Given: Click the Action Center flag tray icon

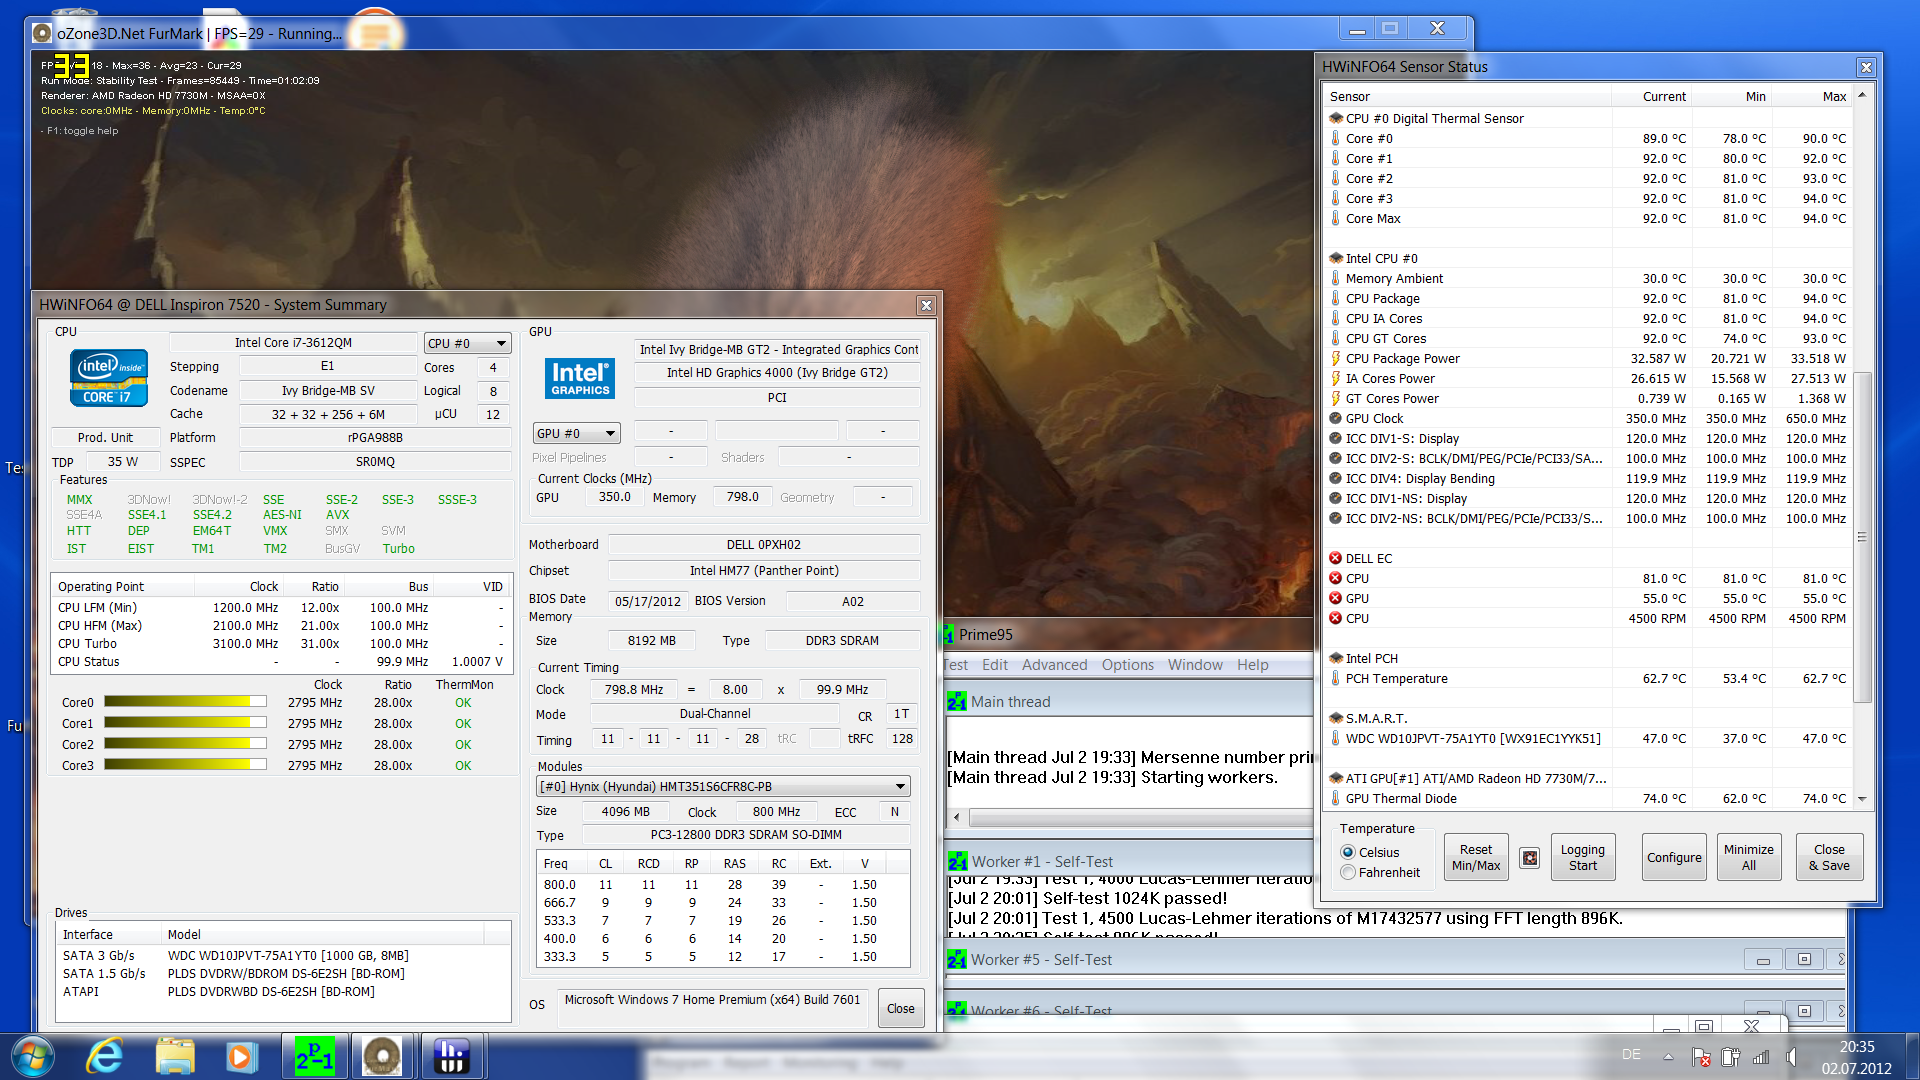Looking at the screenshot, I should 1701,1056.
